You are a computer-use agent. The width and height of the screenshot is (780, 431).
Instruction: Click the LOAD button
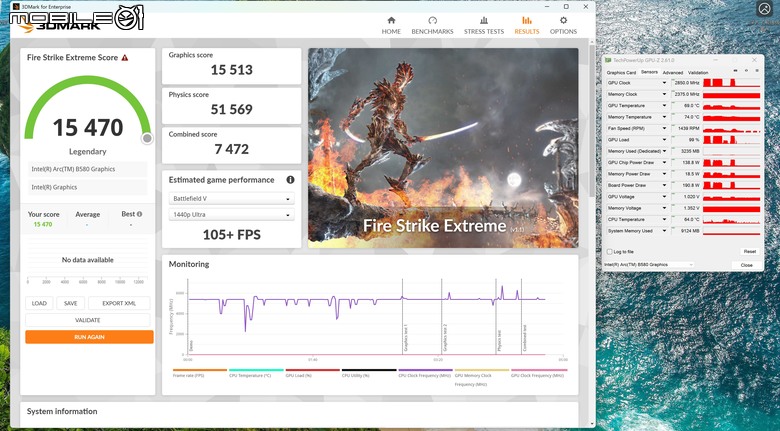39,303
